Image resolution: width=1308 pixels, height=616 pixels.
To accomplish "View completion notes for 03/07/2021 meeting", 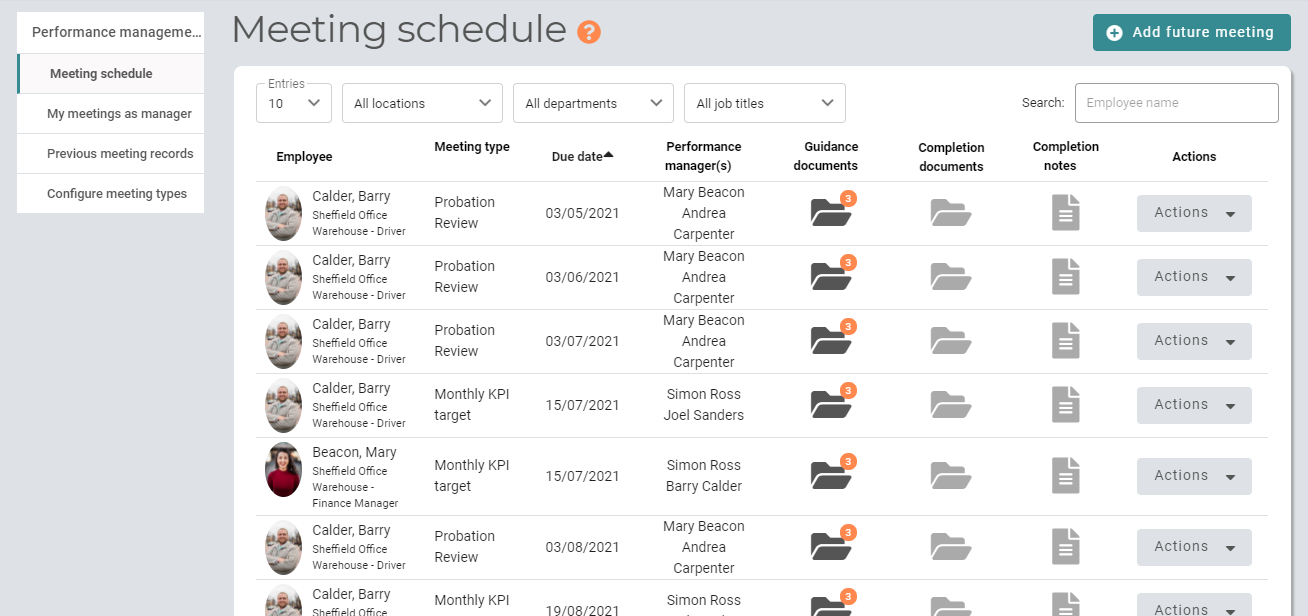I will 1066,341.
